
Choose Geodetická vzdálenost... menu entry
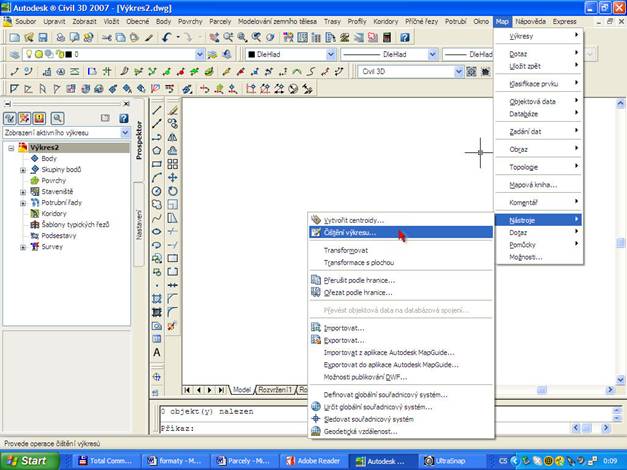pyautogui.click(x=401, y=432)
